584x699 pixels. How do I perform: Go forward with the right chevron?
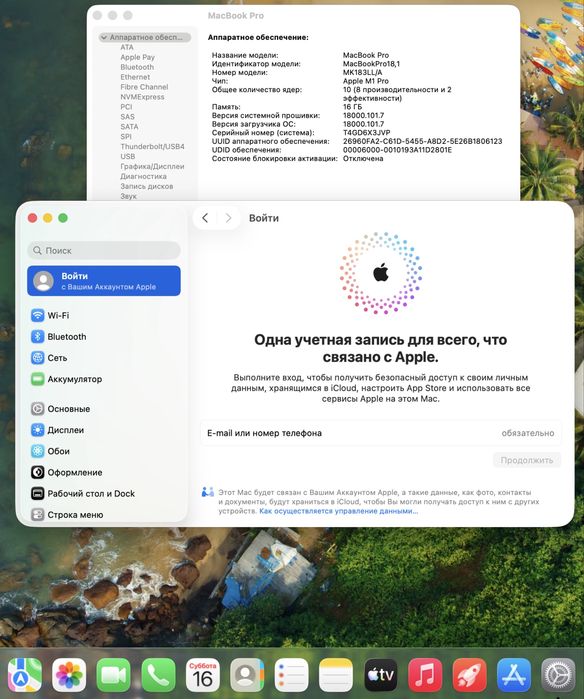(228, 218)
